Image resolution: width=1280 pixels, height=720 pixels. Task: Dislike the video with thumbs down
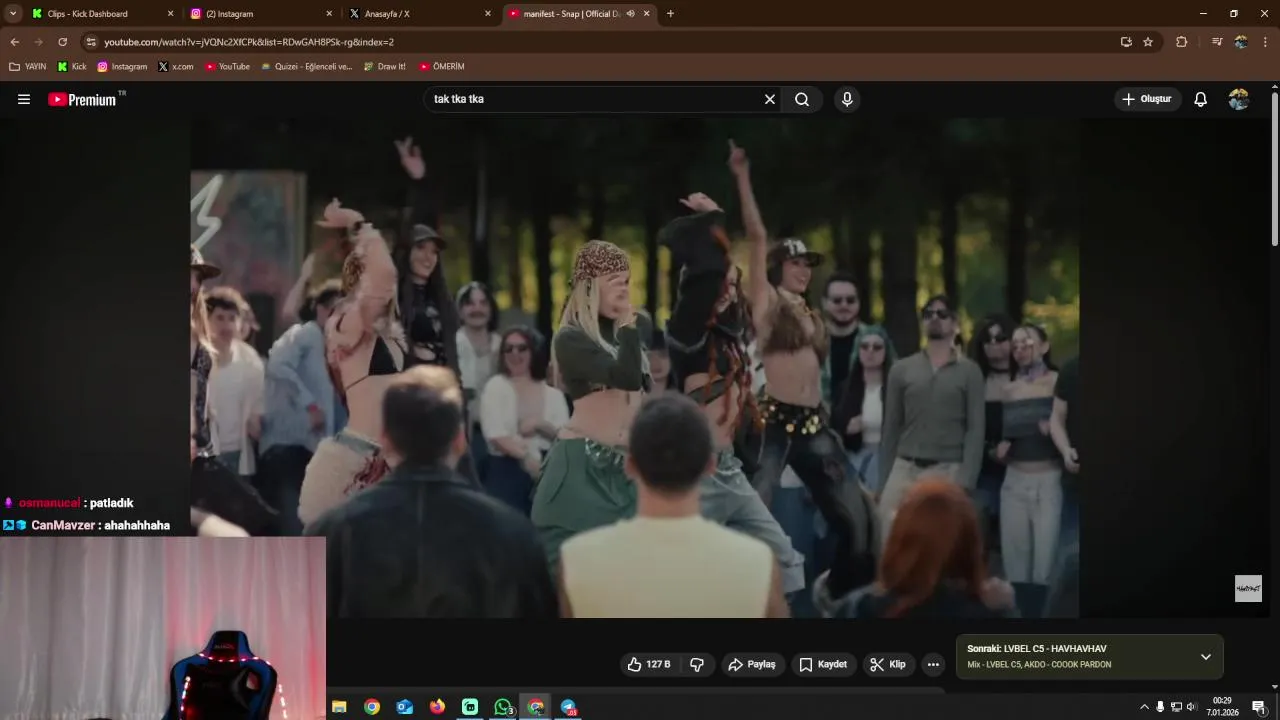pyautogui.click(x=697, y=664)
